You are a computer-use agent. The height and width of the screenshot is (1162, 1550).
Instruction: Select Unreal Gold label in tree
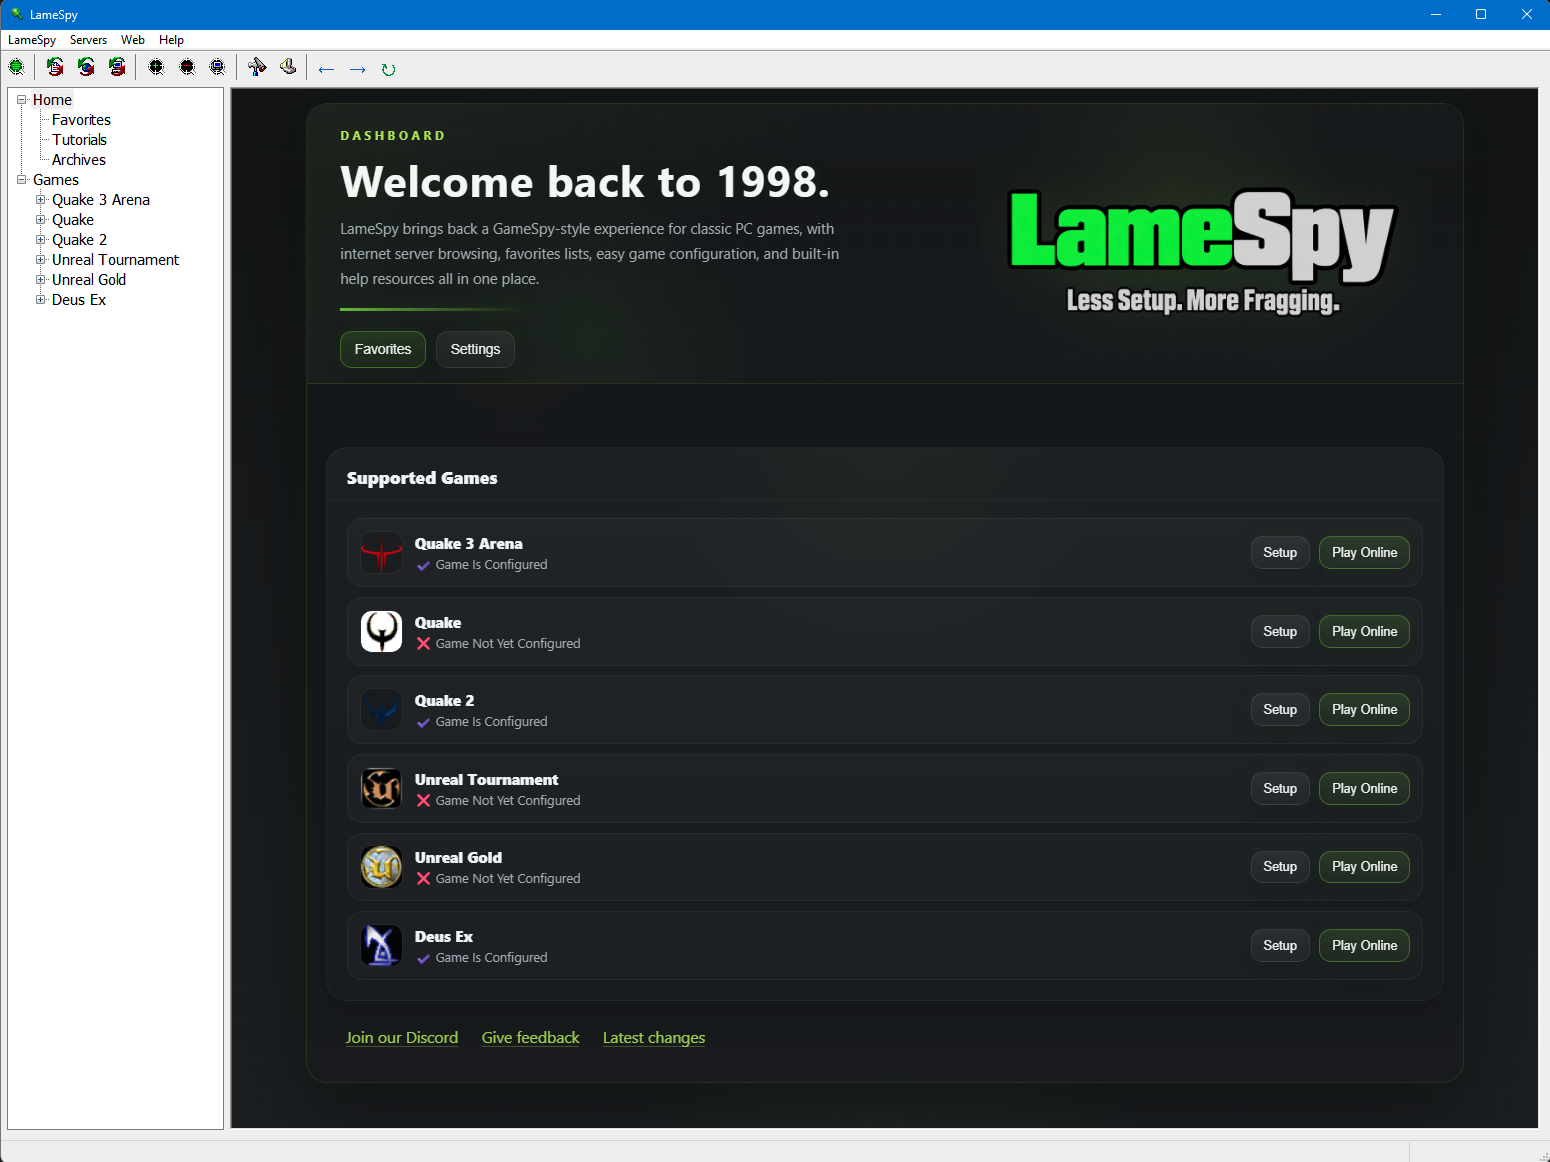click(x=89, y=280)
